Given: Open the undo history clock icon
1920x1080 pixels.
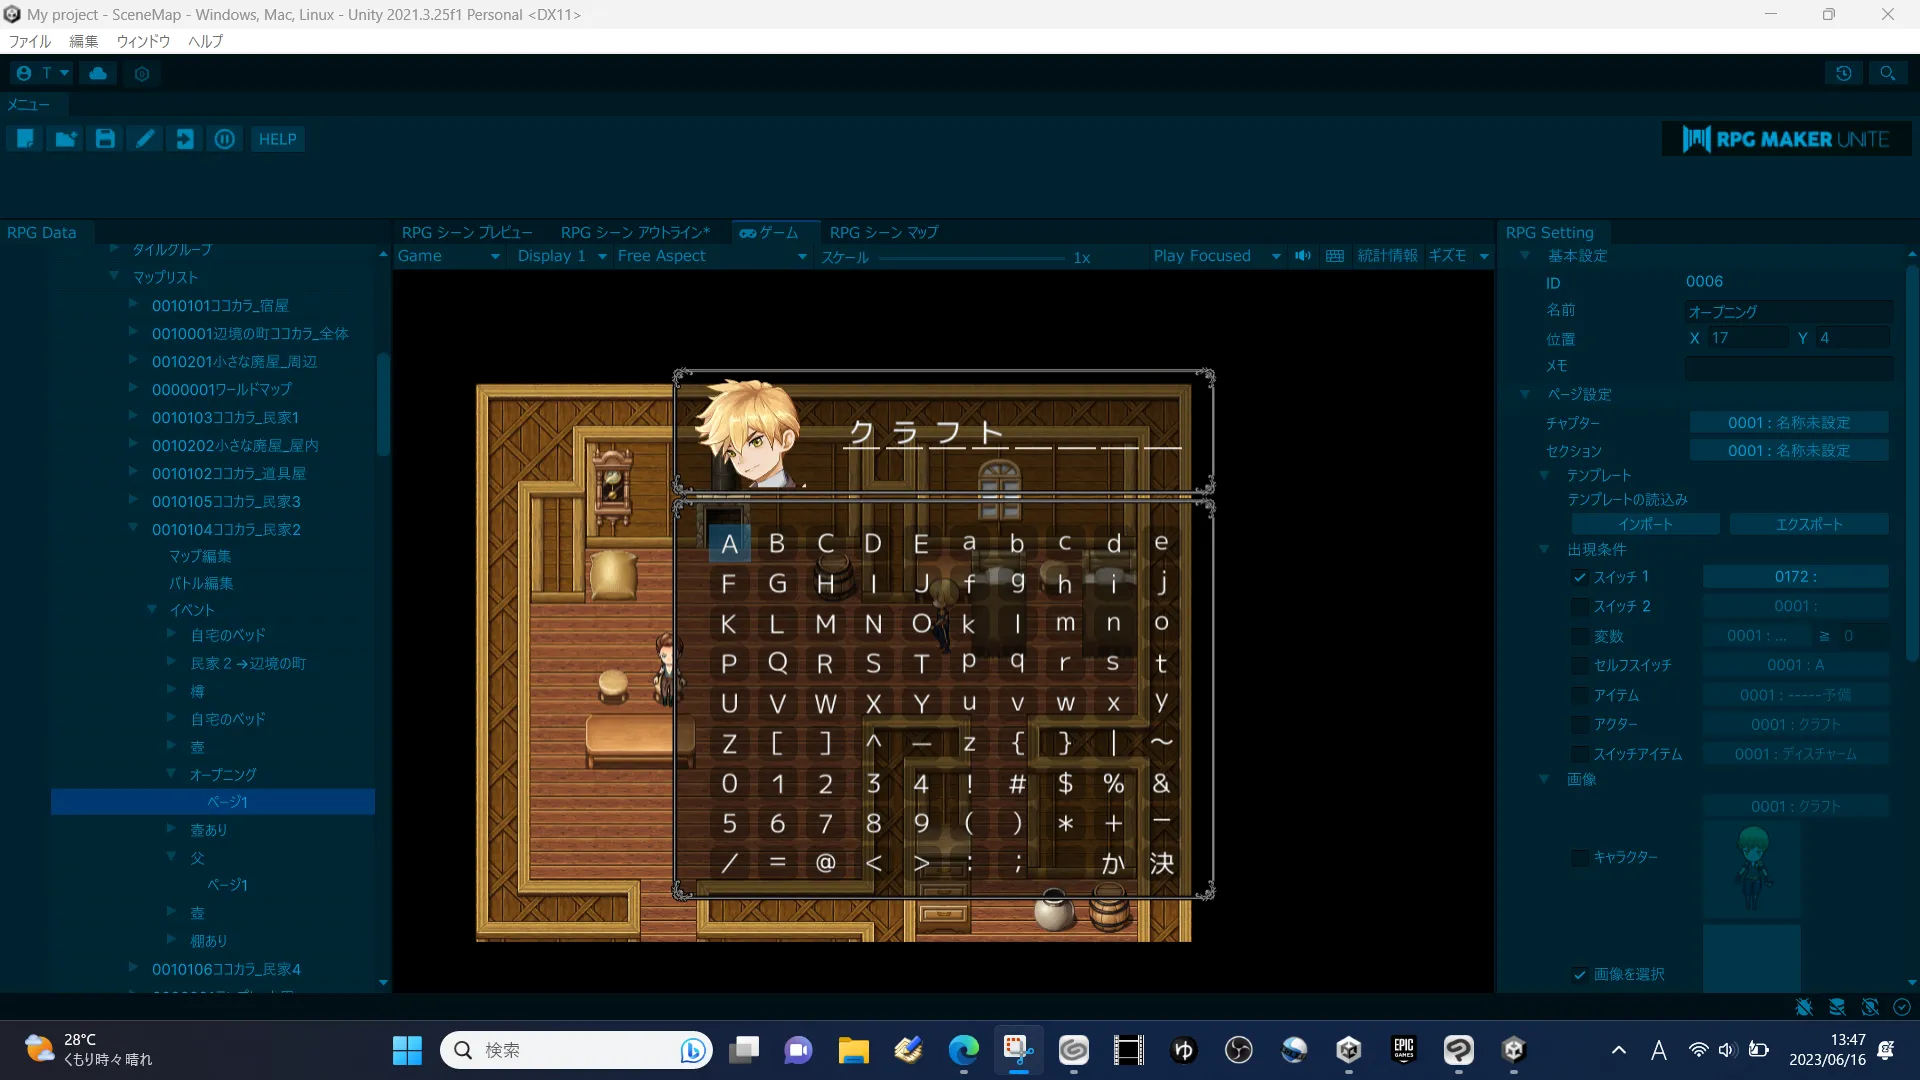Looking at the screenshot, I should pyautogui.click(x=1844, y=73).
